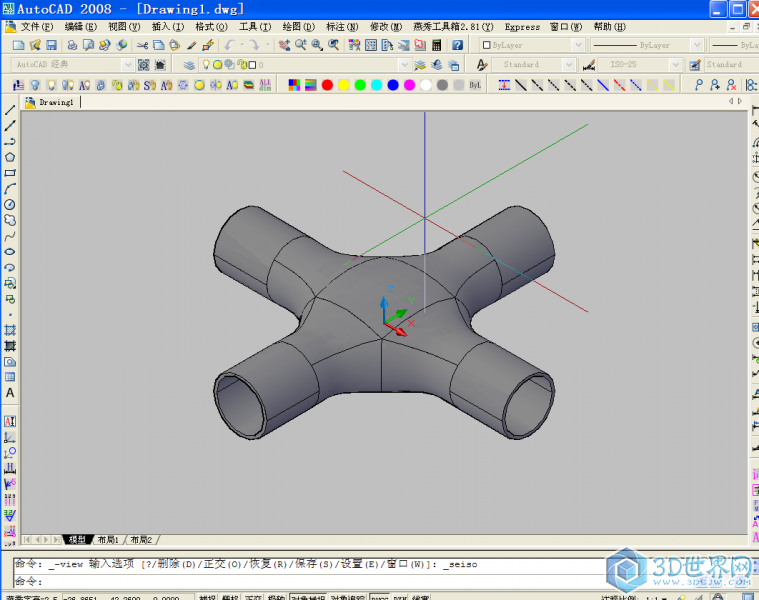
Task: Toggle layer 0 lock padlock icon
Action: coord(241,64)
